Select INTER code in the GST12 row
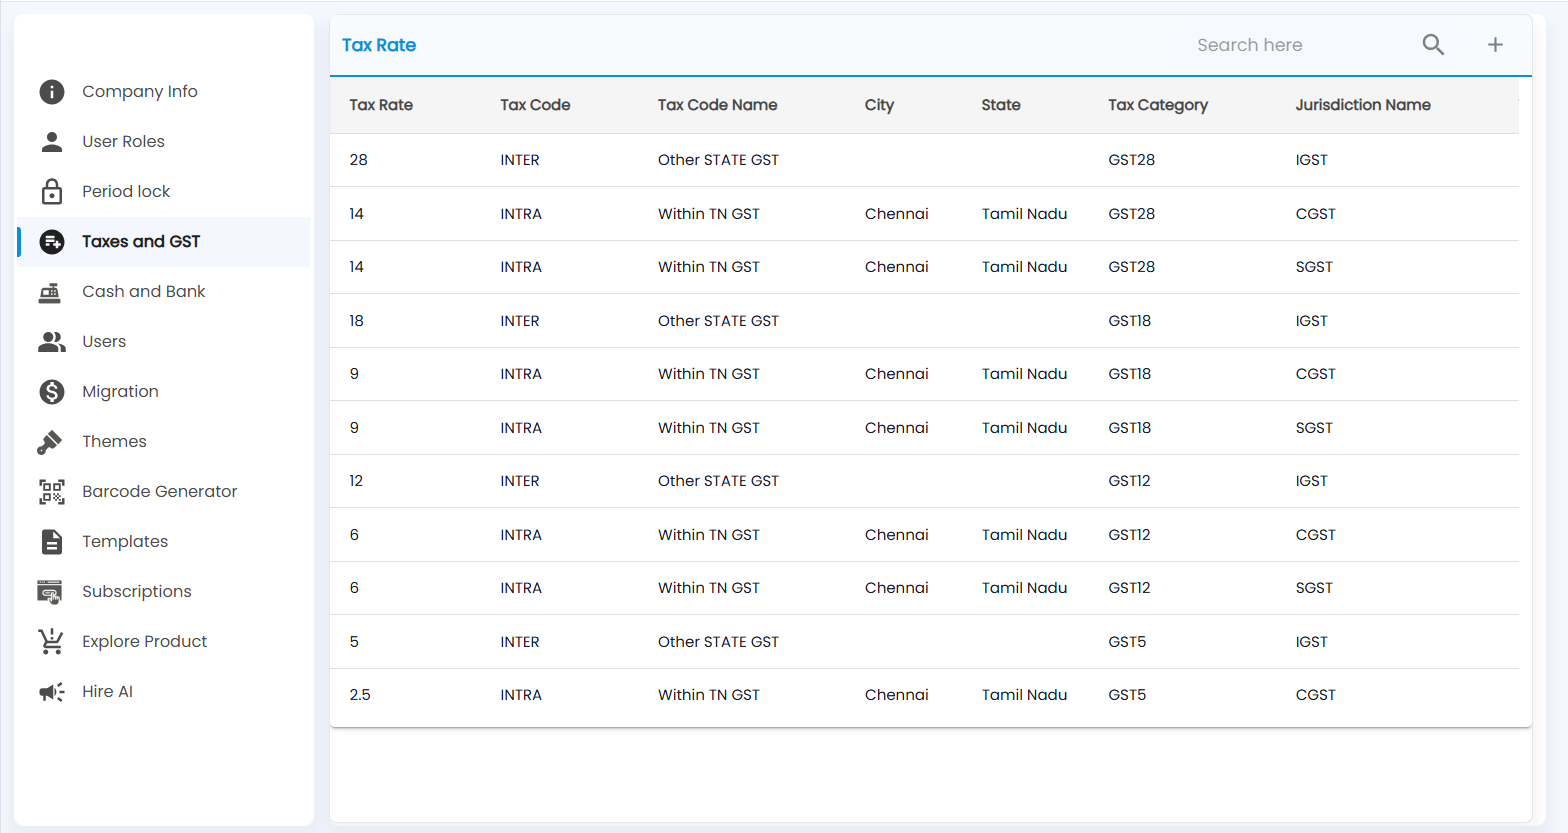 click(x=520, y=481)
